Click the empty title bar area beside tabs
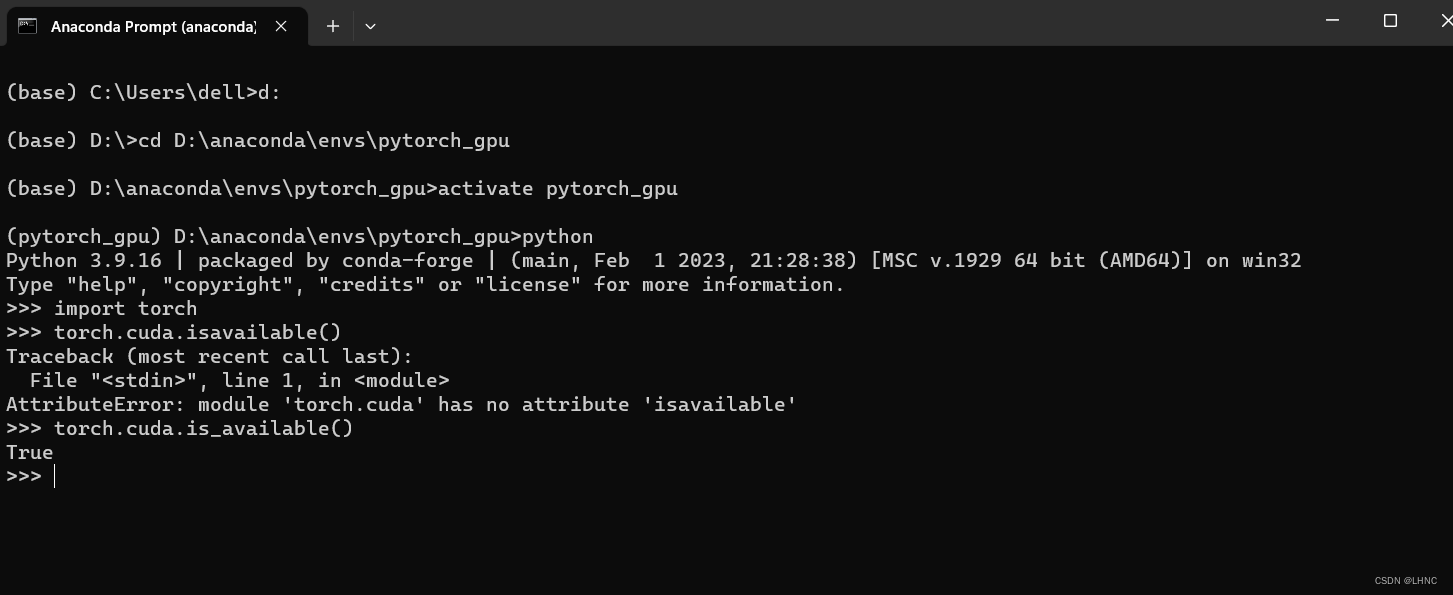Viewport: 1453px width, 595px height. tap(840, 22)
